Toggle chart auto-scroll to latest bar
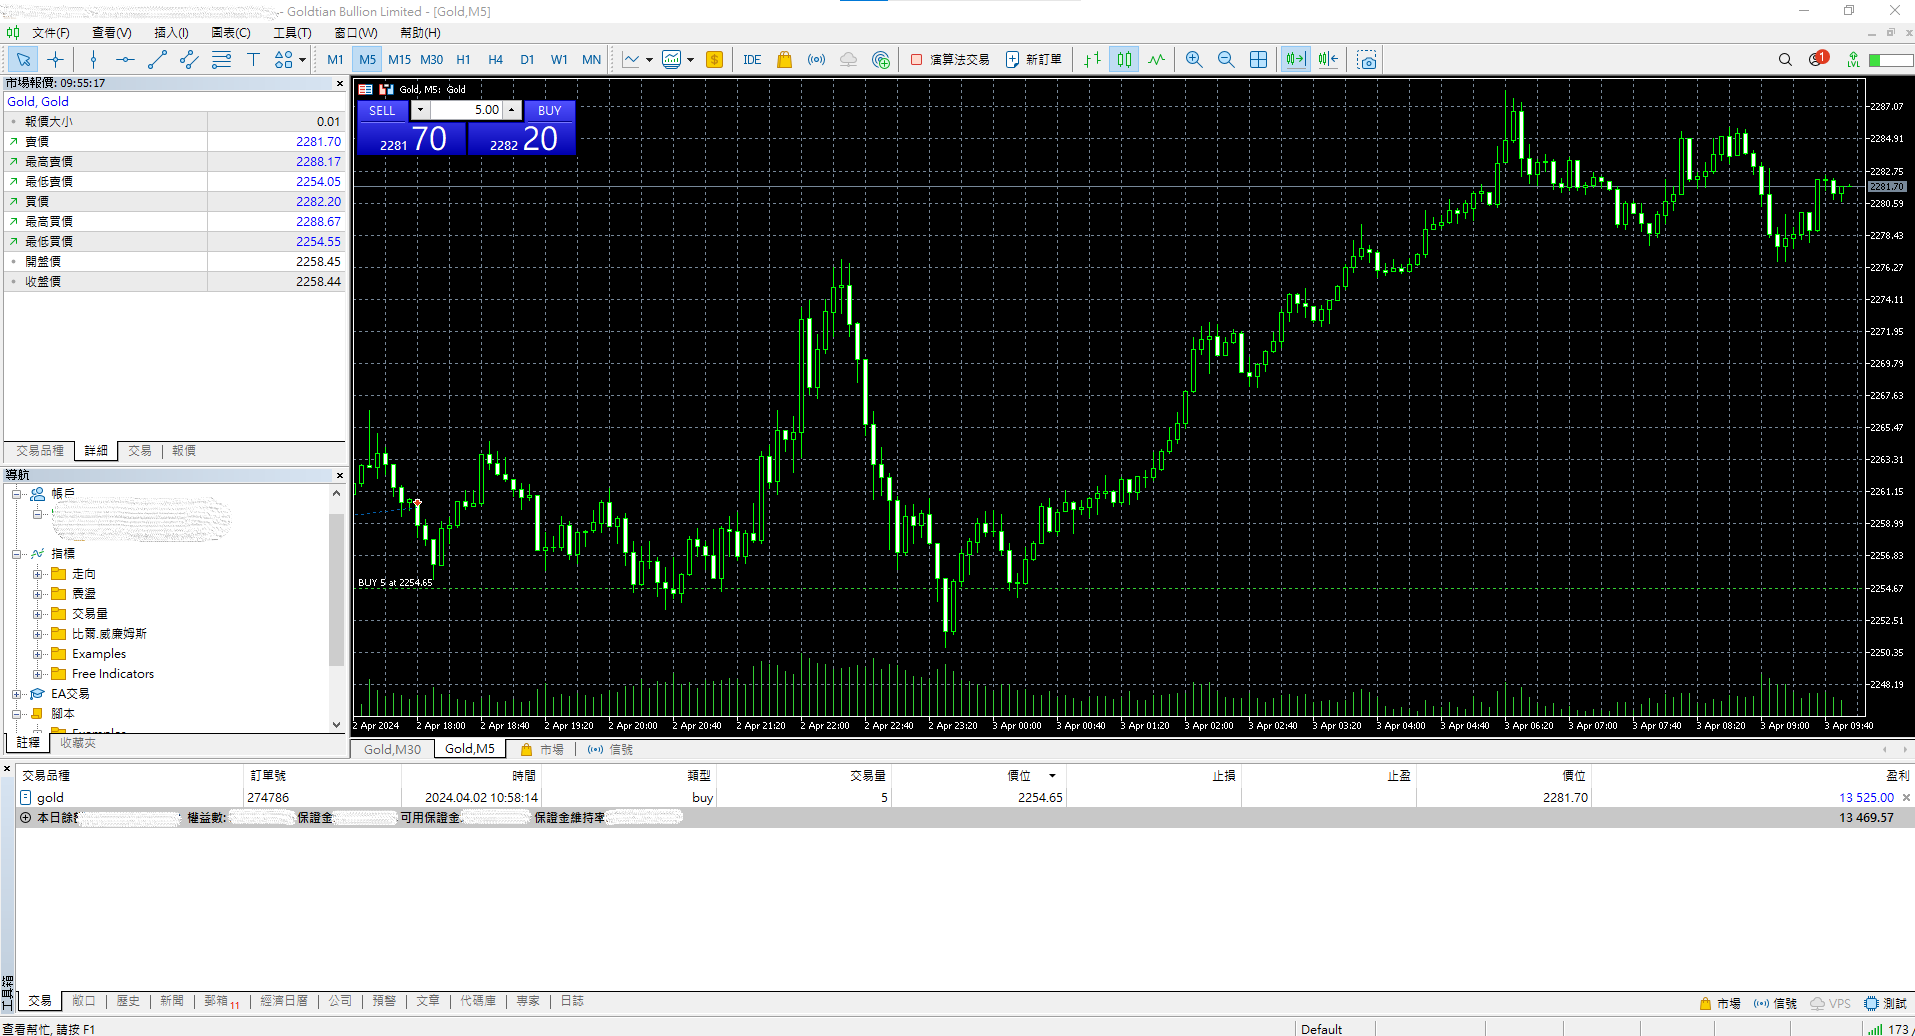The width and height of the screenshot is (1915, 1036). tap(1296, 60)
